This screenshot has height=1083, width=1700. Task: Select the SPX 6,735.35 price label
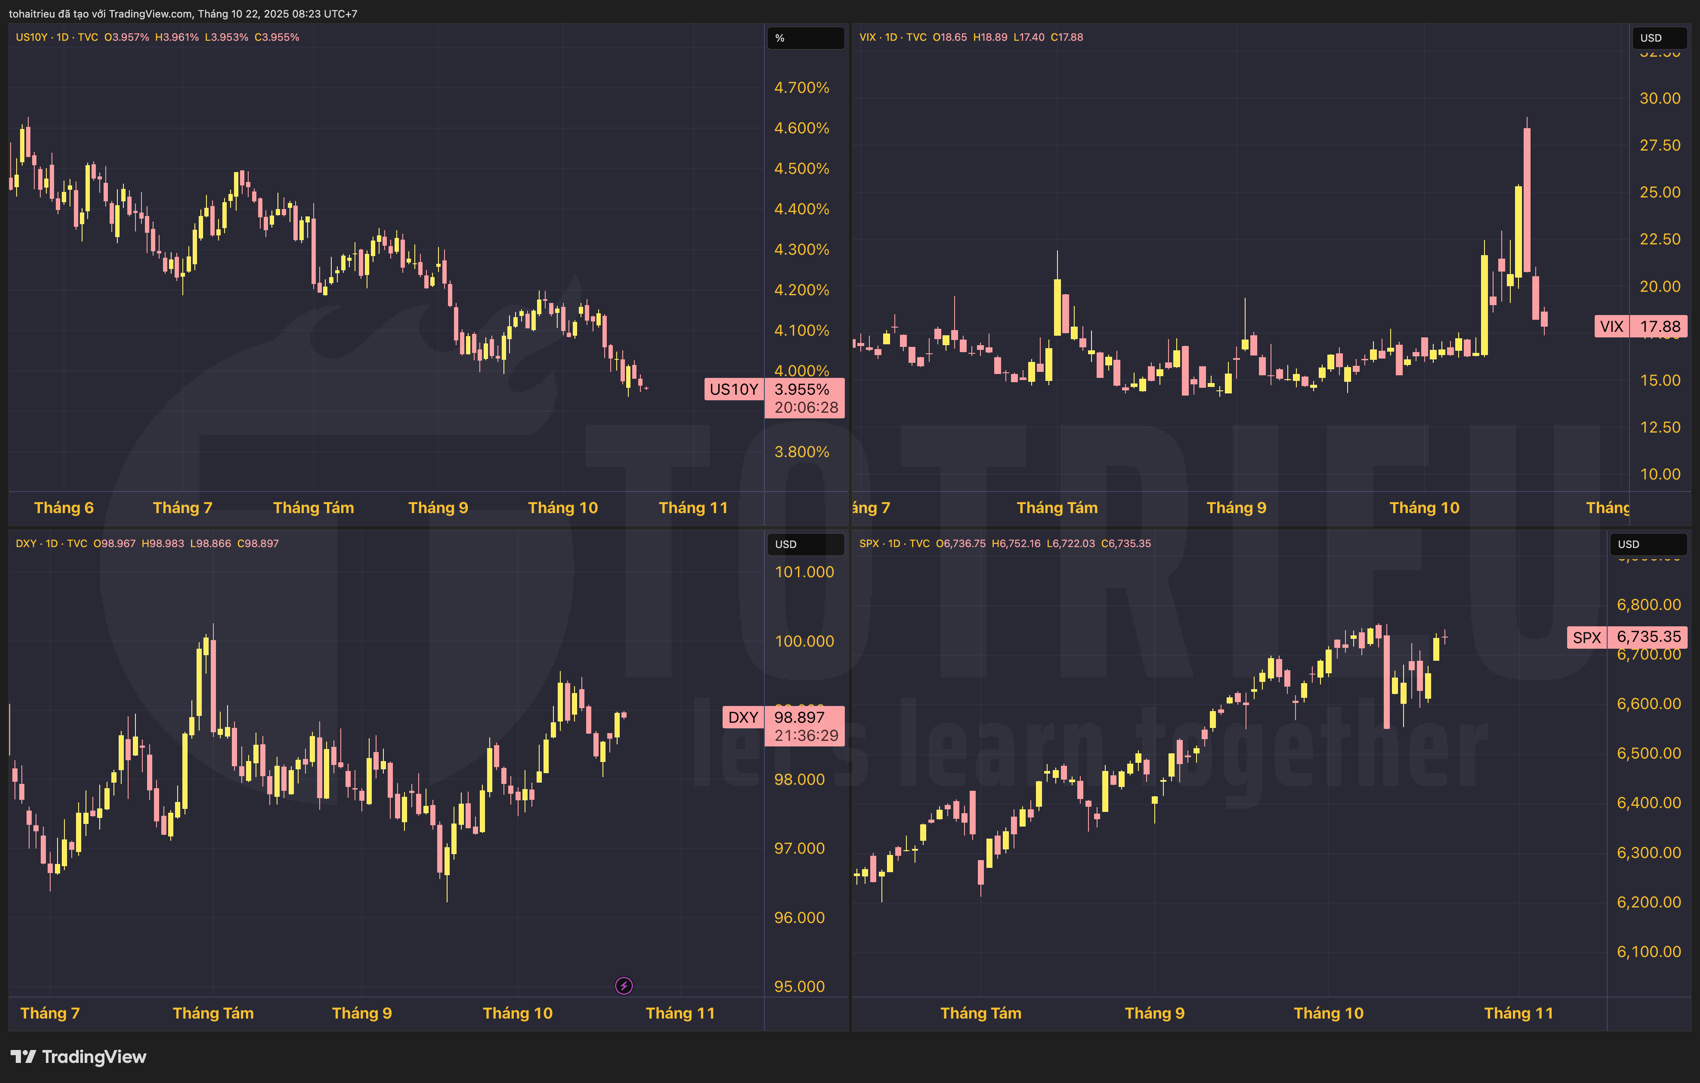pyautogui.click(x=1648, y=637)
